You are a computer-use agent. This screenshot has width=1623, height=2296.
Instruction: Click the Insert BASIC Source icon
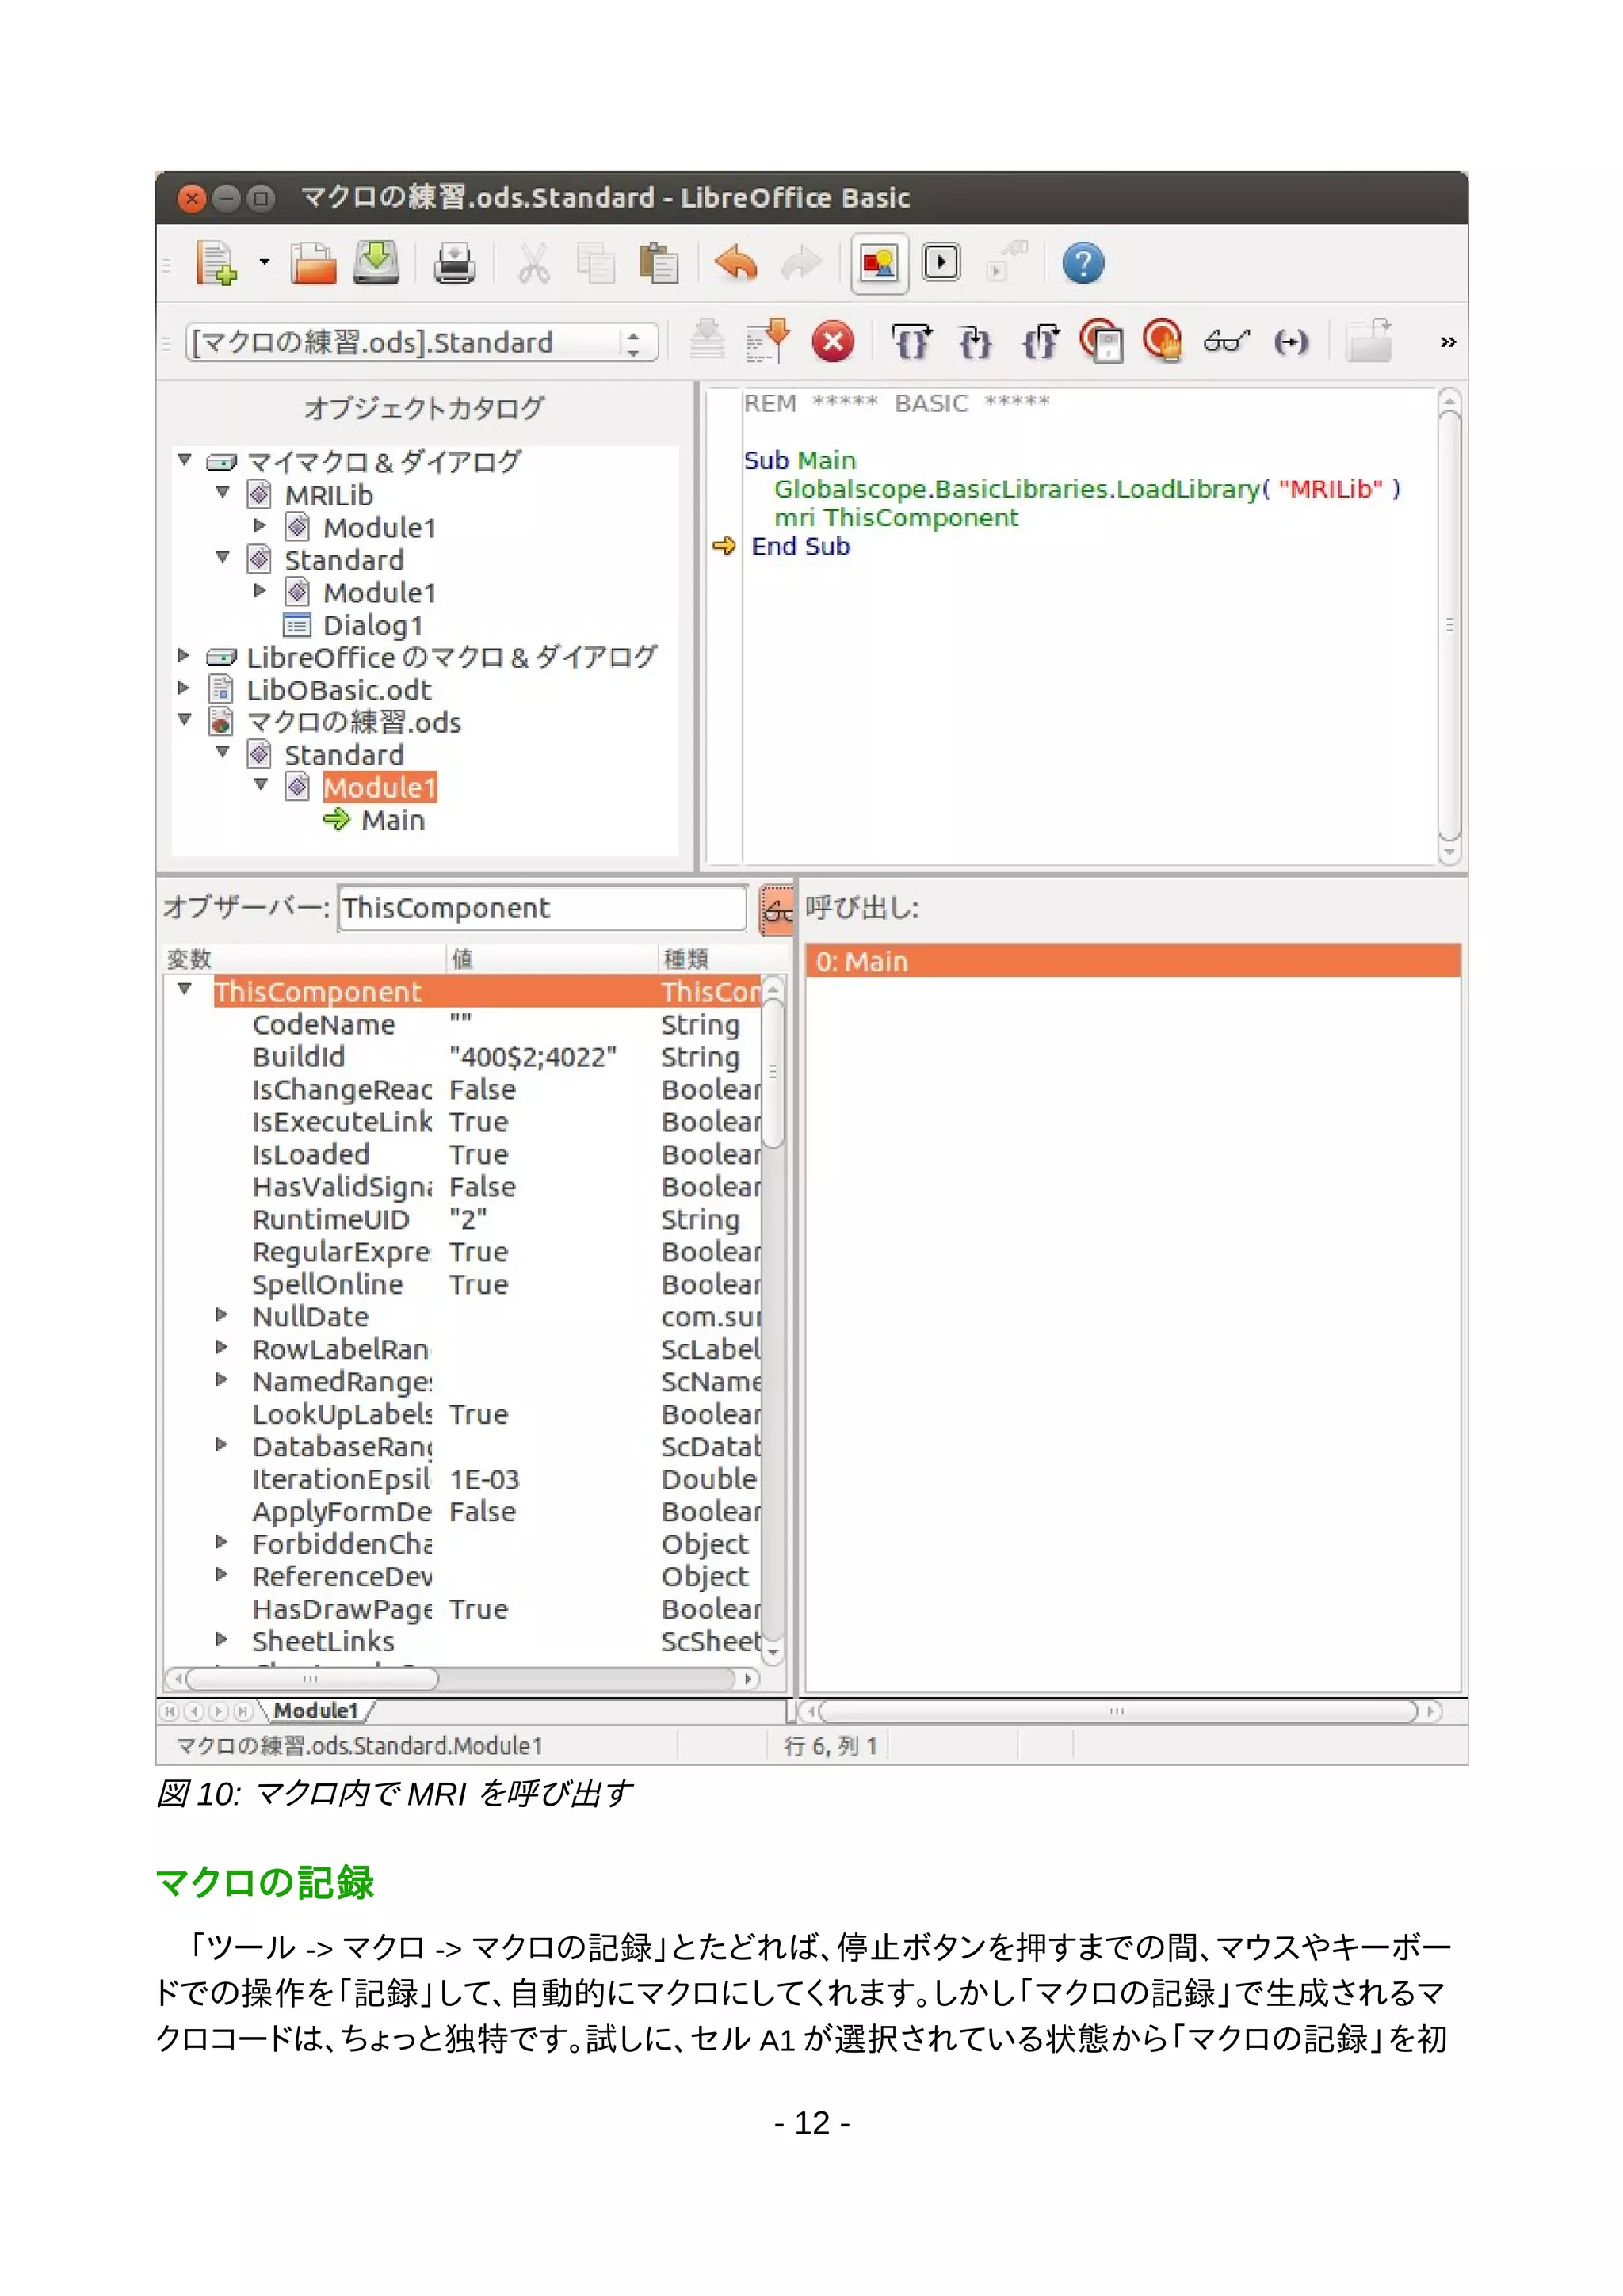pyautogui.click(x=1369, y=341)
